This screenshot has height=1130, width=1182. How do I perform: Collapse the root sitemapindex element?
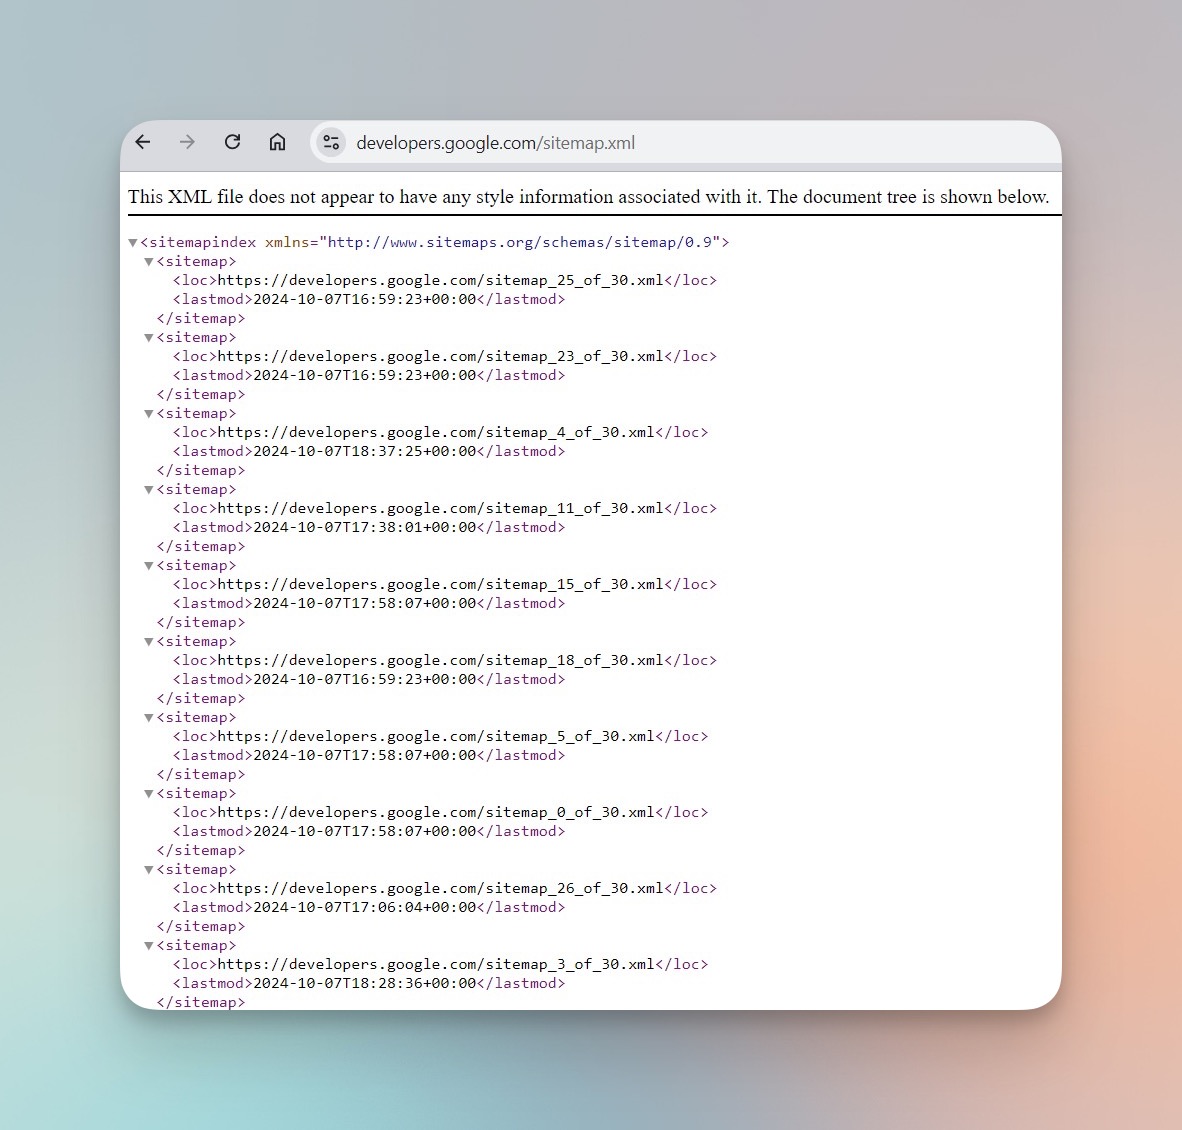click(x=133, y=242)
